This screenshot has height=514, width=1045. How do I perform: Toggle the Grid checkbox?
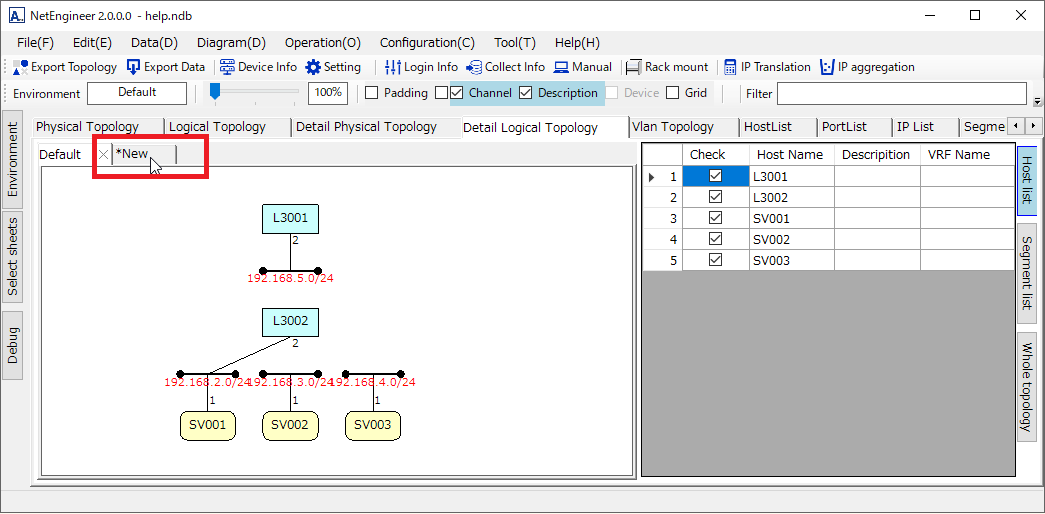click(x=673, y=93)
